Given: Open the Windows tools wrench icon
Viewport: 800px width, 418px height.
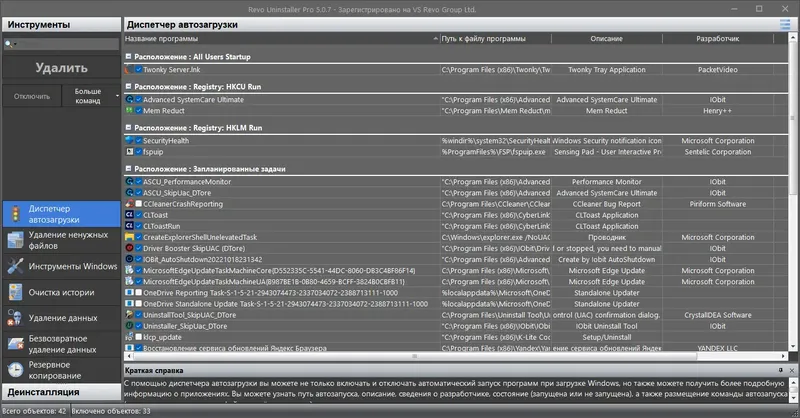Looking at the screenshot, I should tap(15, 266).
